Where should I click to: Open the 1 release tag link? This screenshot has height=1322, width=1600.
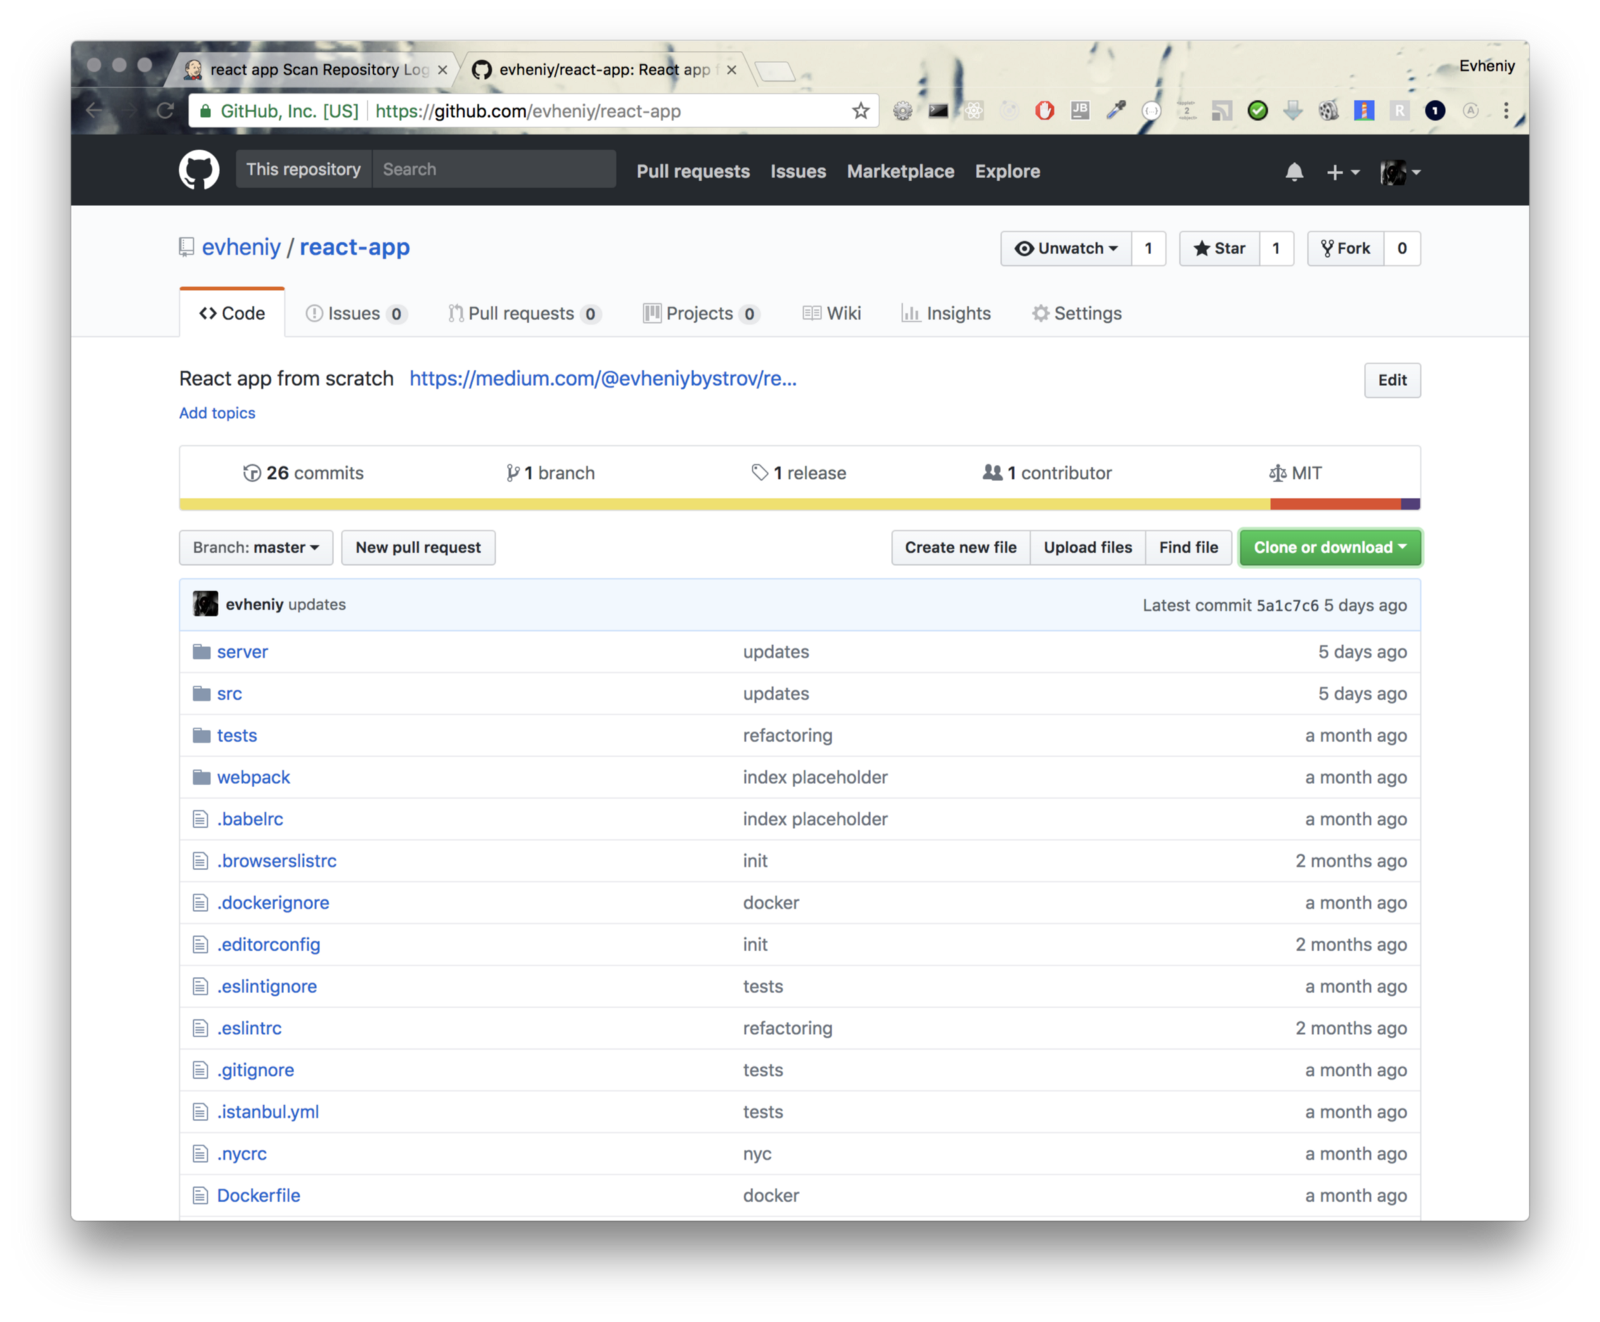(x=799, y=473)
